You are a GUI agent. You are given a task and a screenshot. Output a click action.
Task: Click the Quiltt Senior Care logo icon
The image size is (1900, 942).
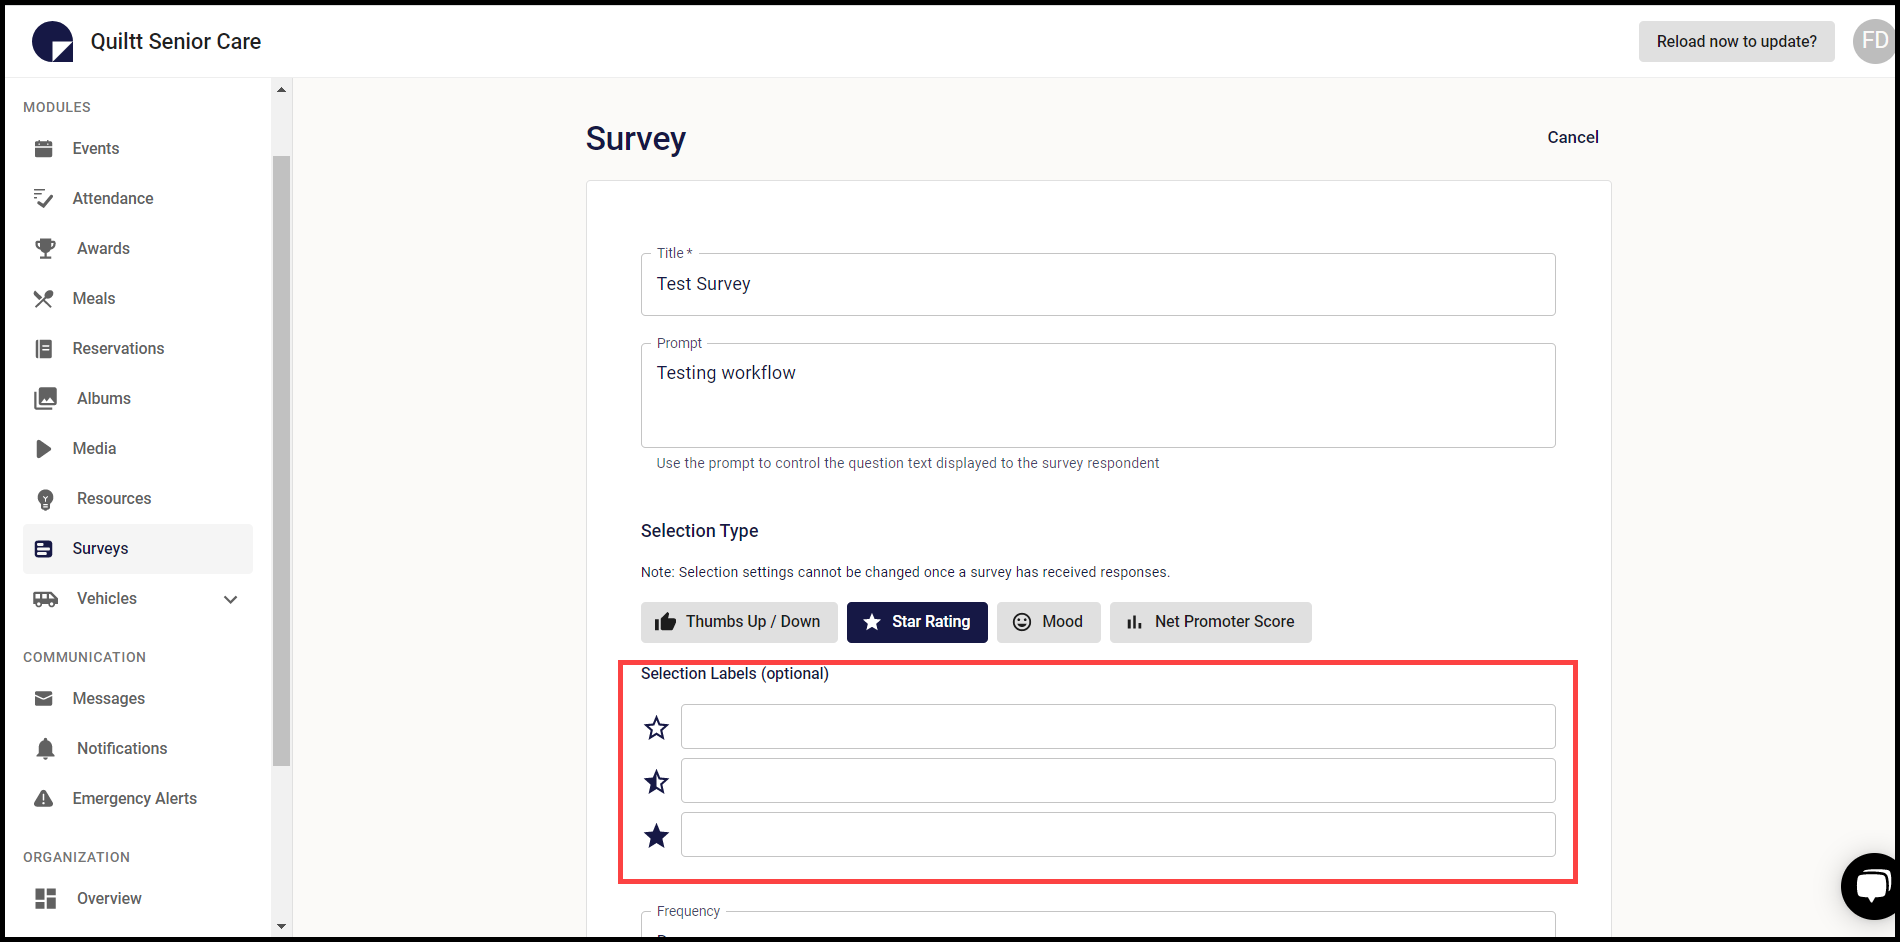coord(52,41)
